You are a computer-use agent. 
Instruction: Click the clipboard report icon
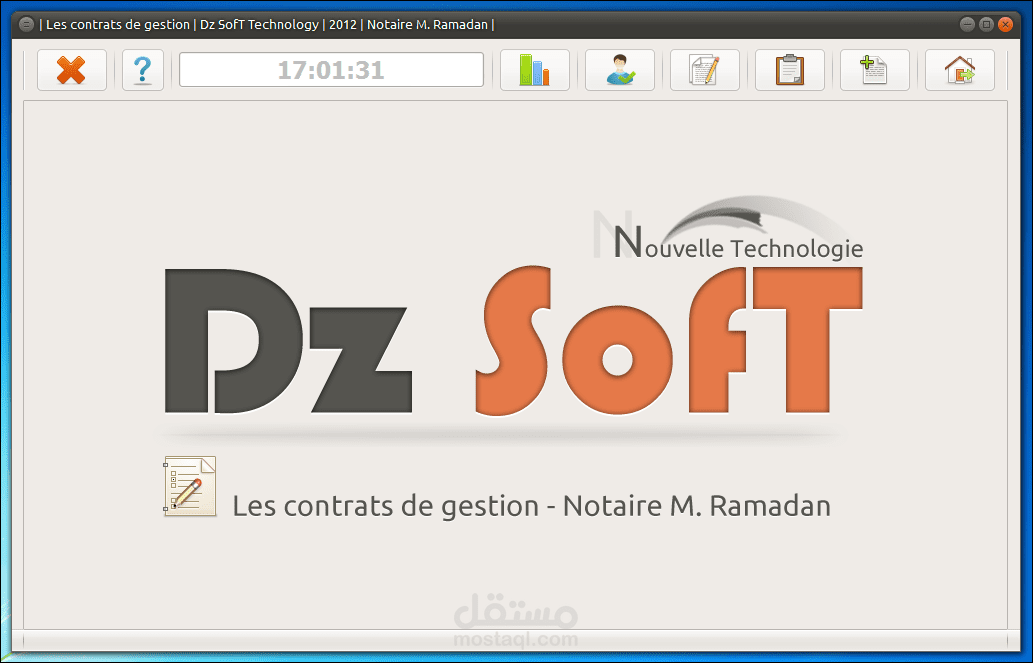(x=789, y=69)
